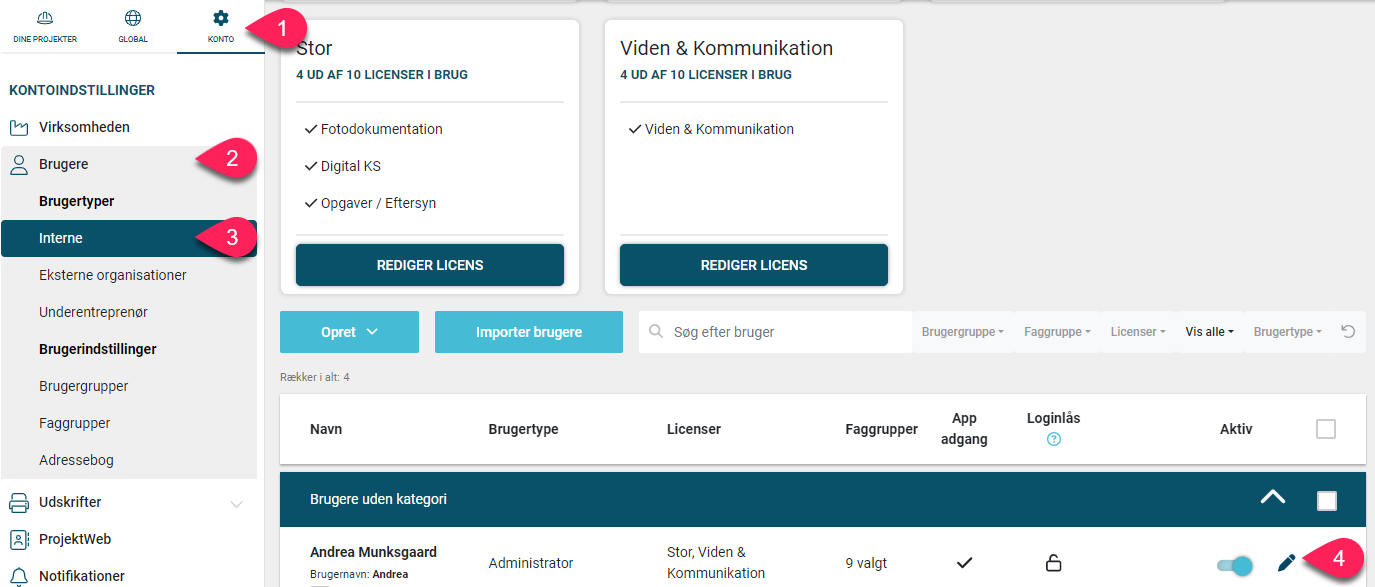The height and width of the screenshot is (587, 1375).
Task: Open Notifikationer bell icon in sidebar
Action: [x=19, y=576]
